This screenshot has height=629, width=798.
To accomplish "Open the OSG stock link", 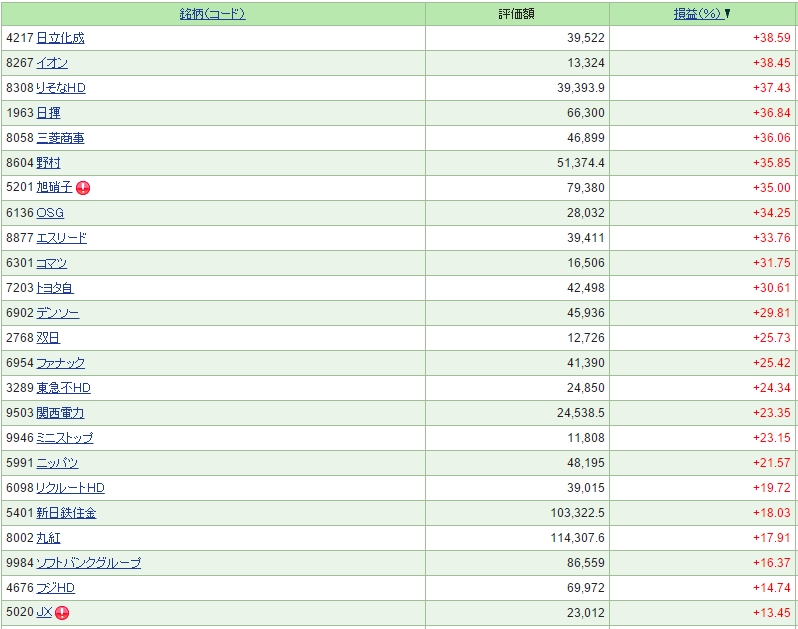I will (50, 213).
